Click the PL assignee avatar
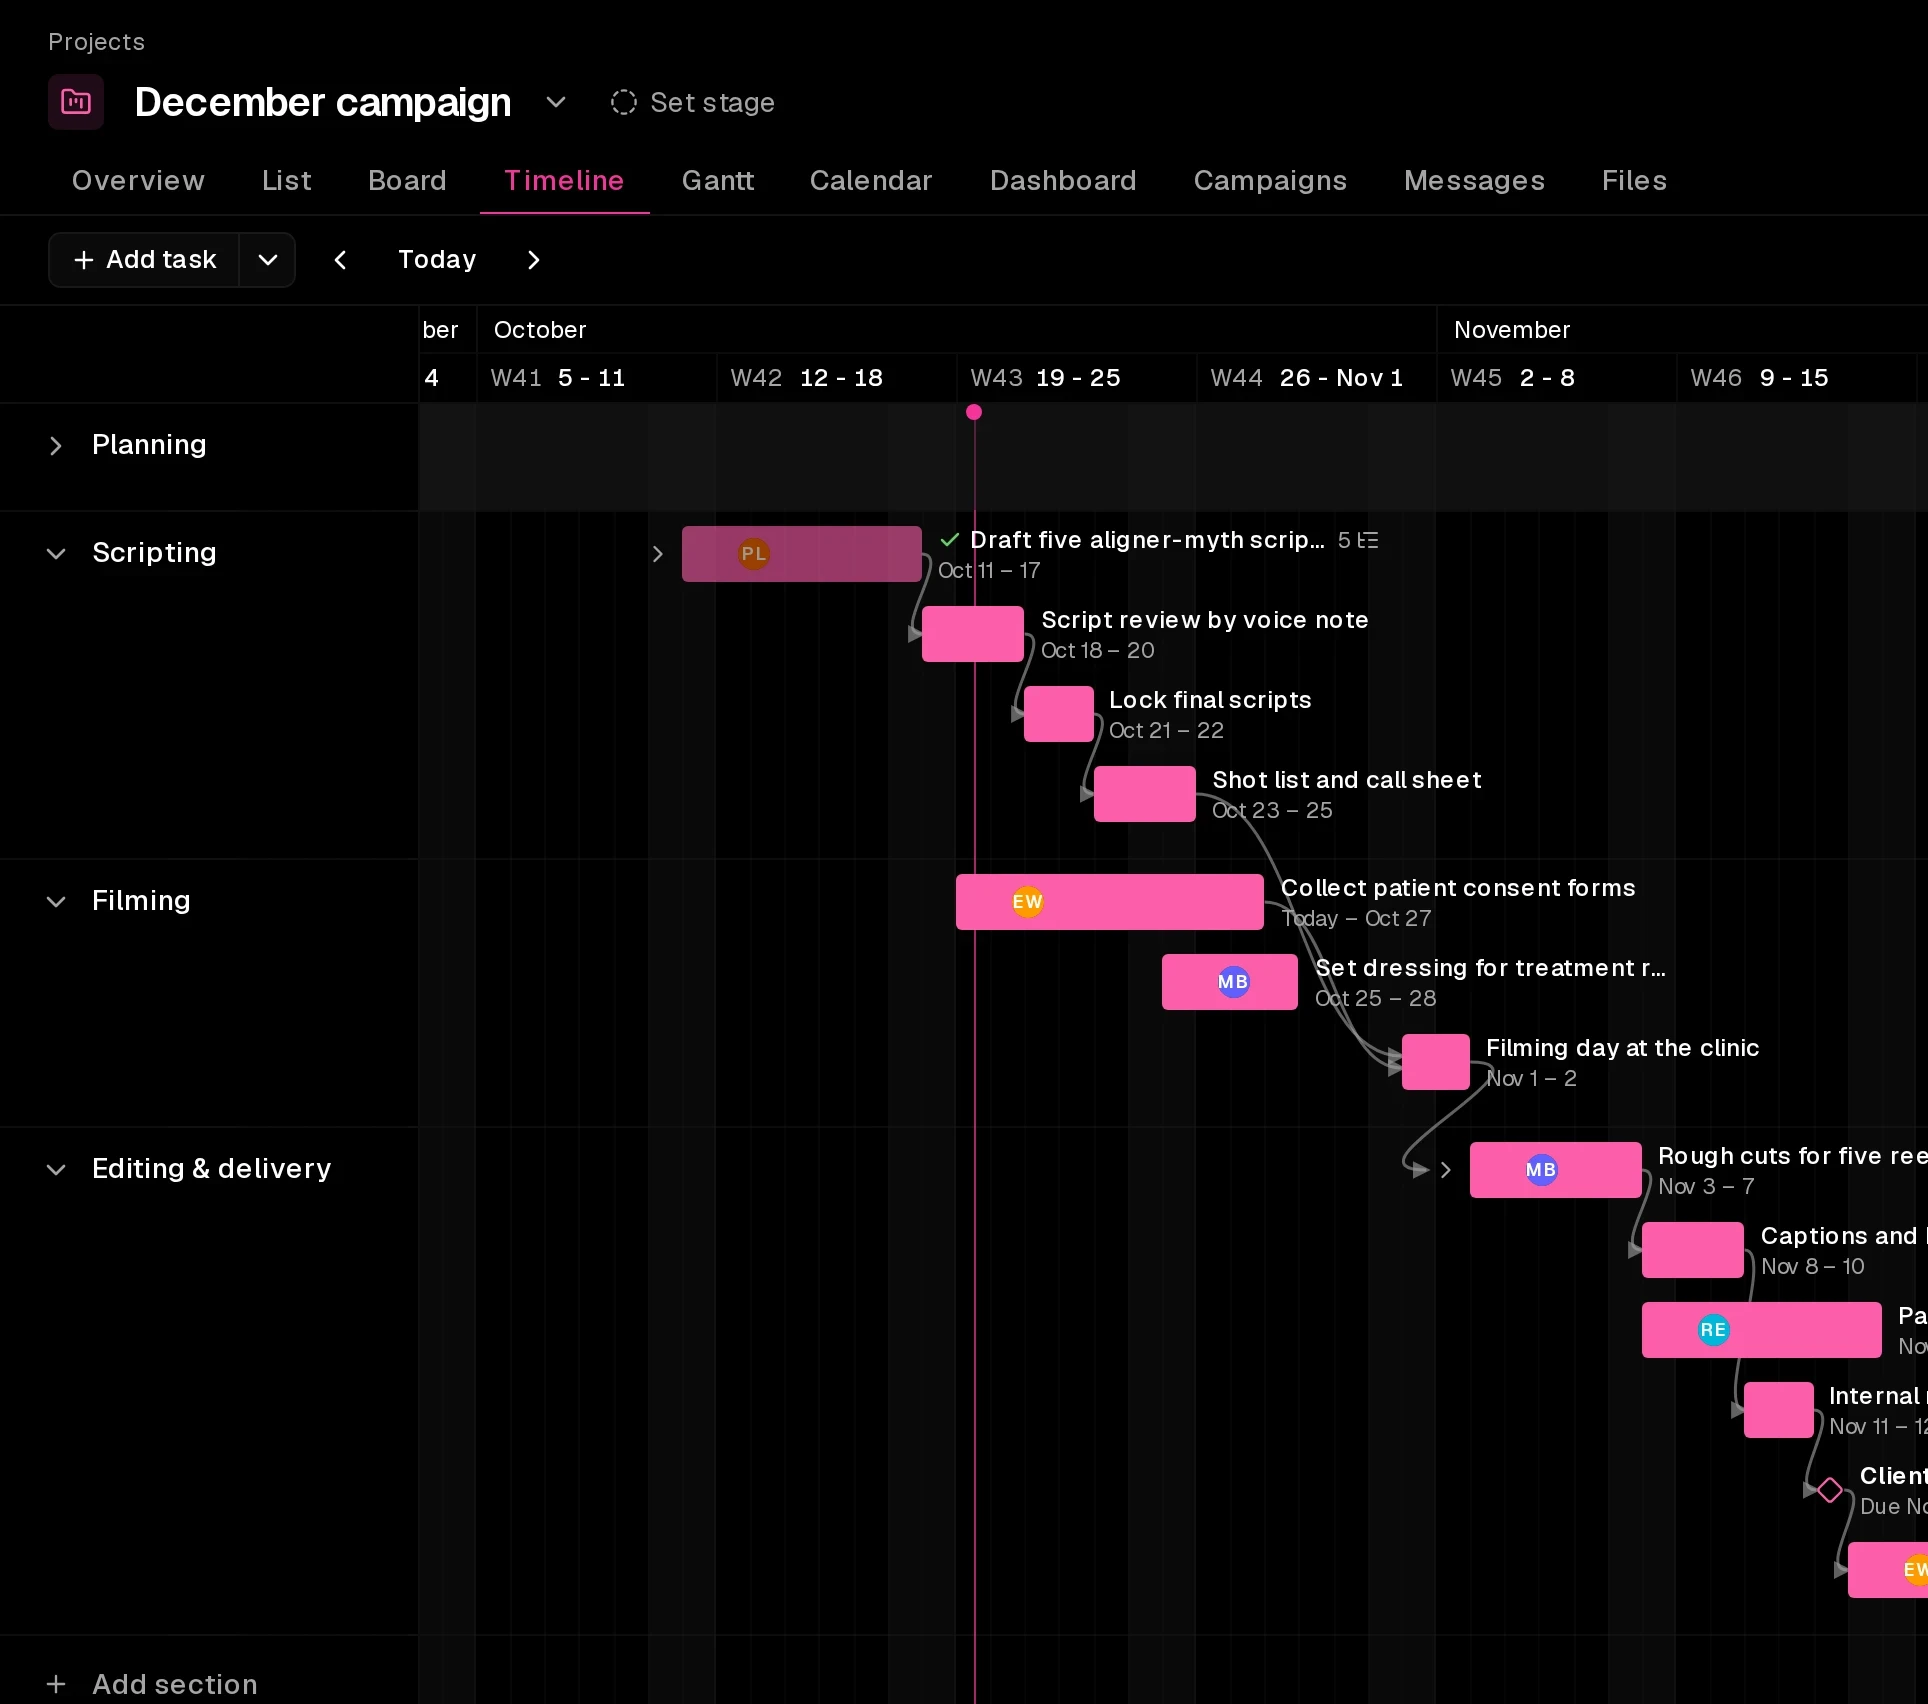Viewport: 1928px width, 1704px height. point(753,554)
